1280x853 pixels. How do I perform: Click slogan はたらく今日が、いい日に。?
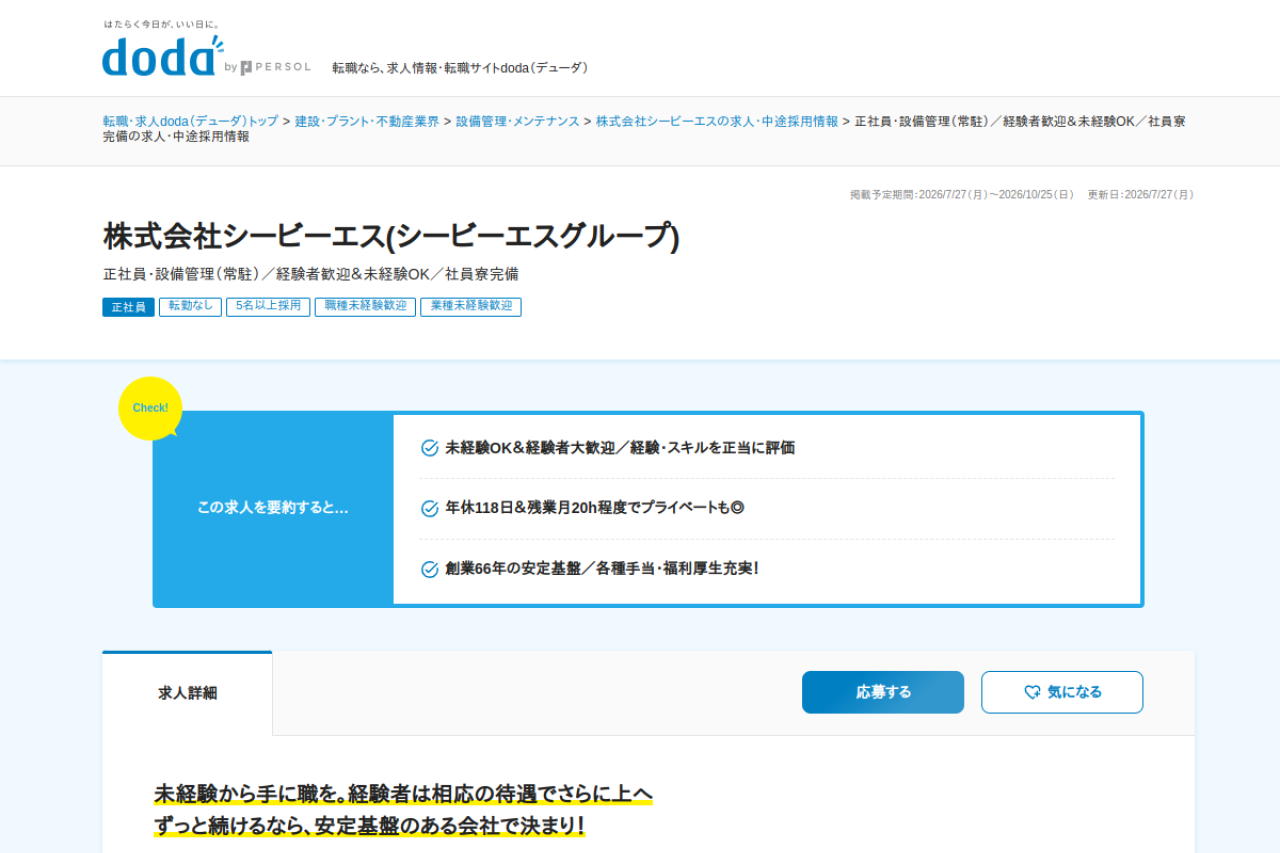tap(161, 24)
